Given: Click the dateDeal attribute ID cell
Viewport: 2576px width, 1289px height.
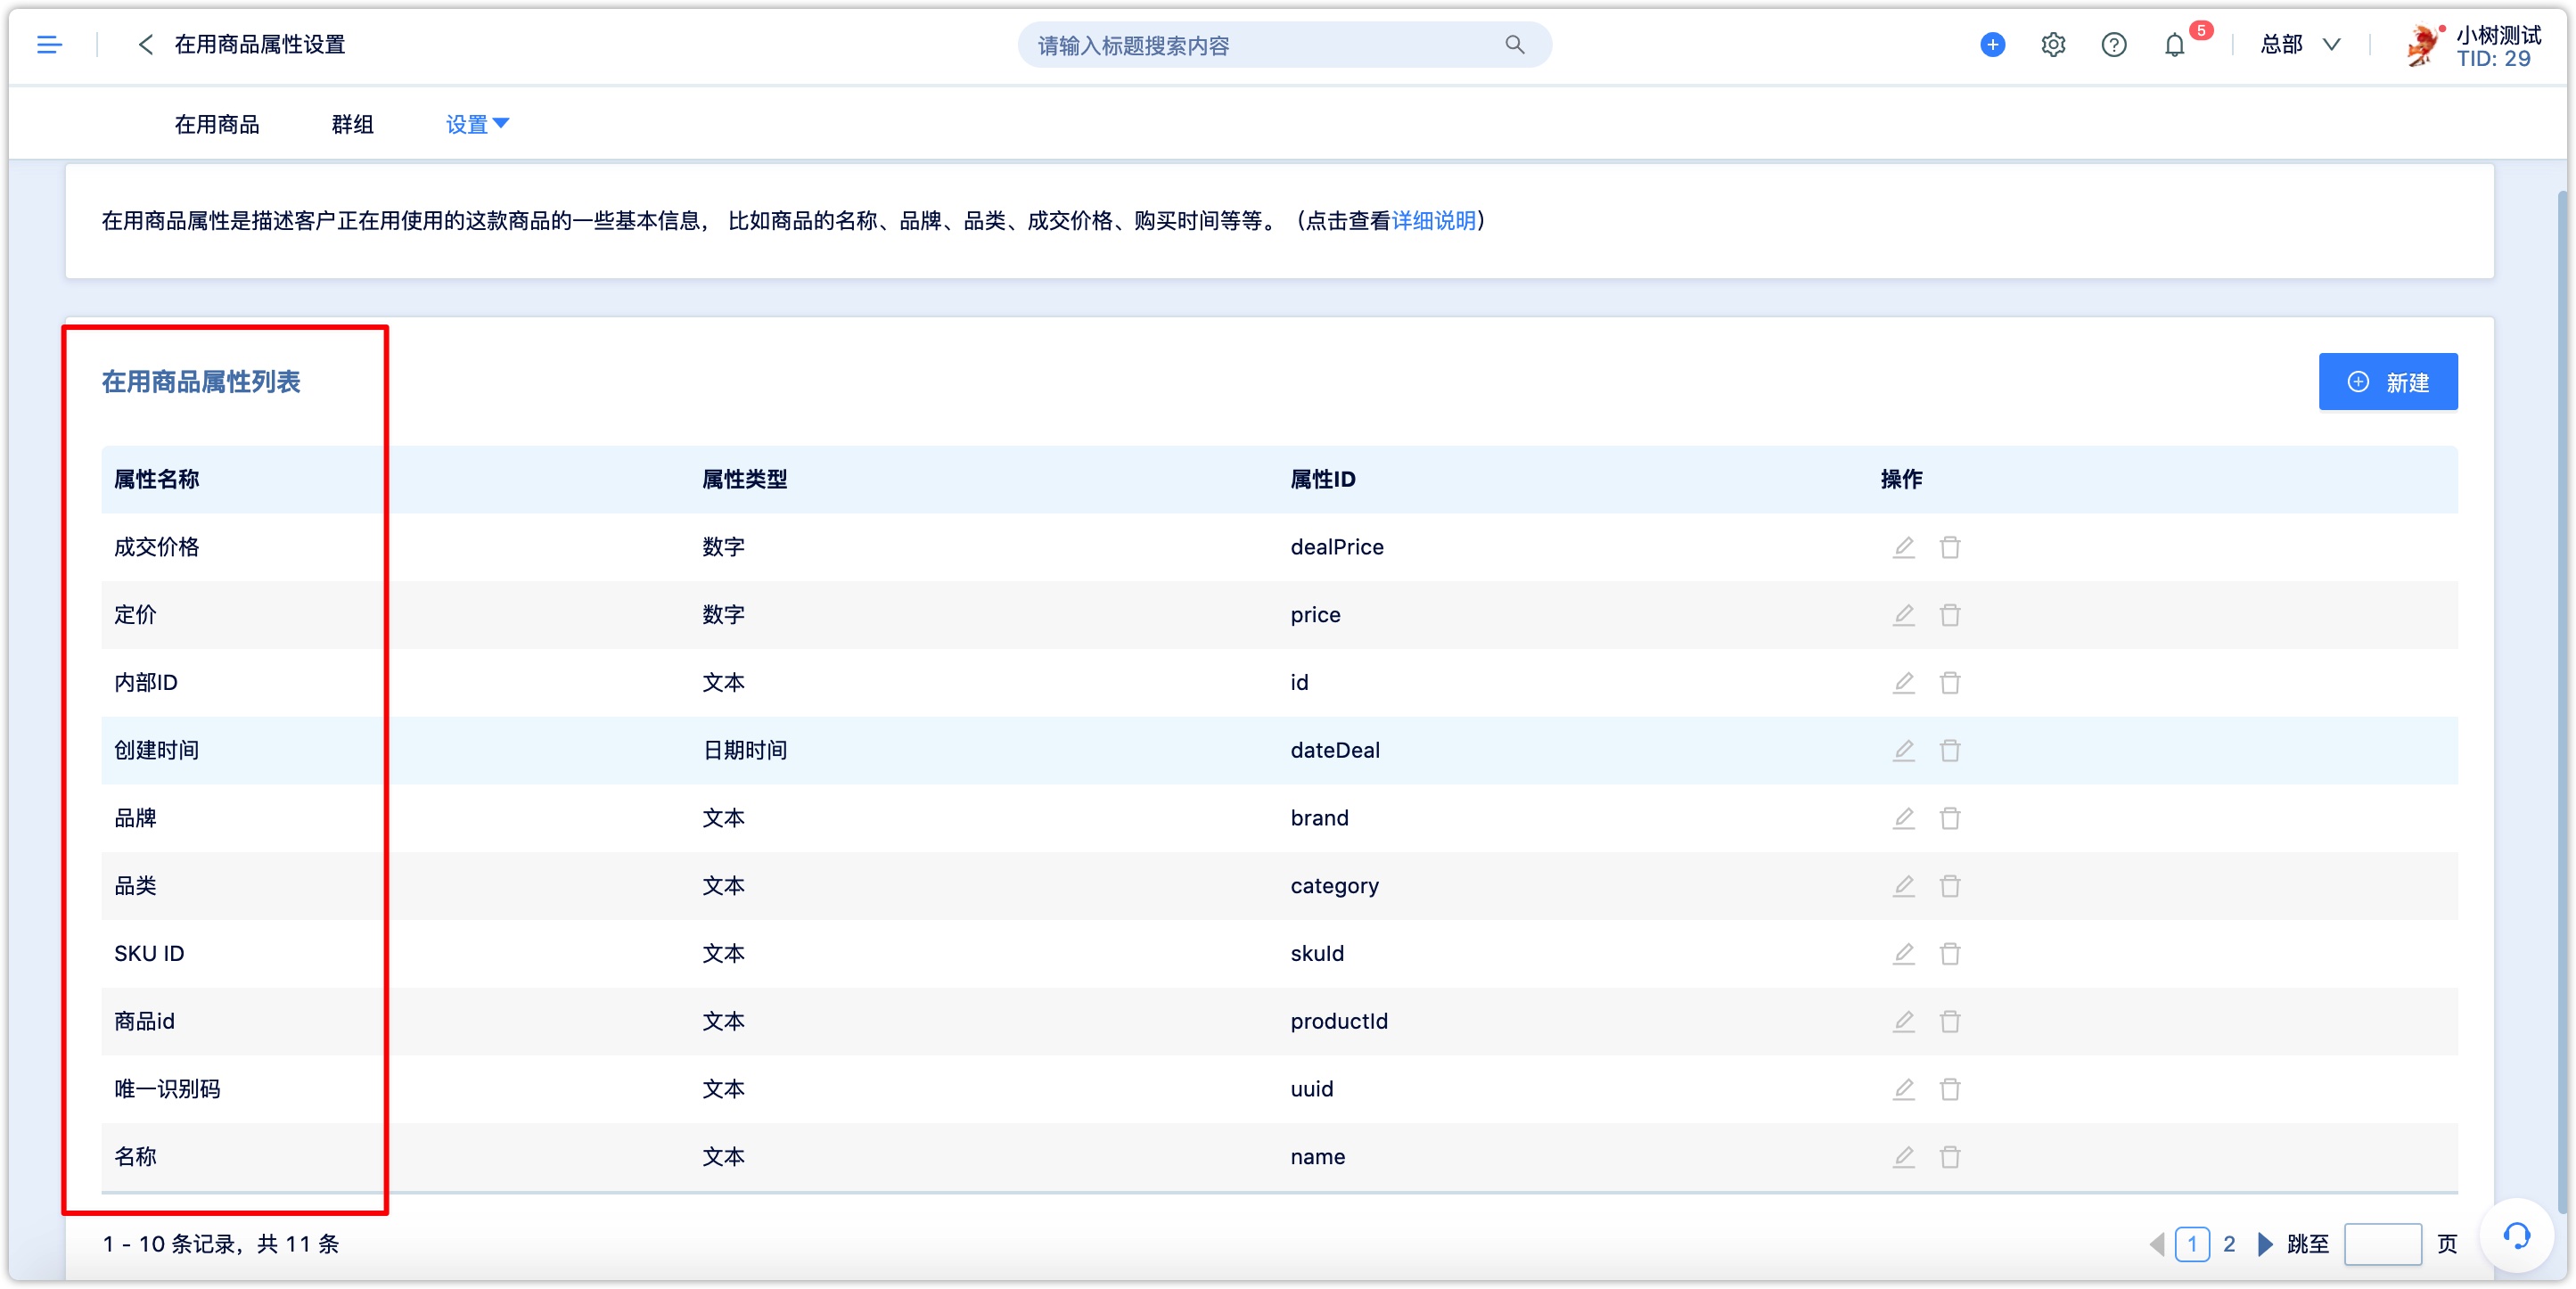Looking at the screenshot, I should [1335, 751].
